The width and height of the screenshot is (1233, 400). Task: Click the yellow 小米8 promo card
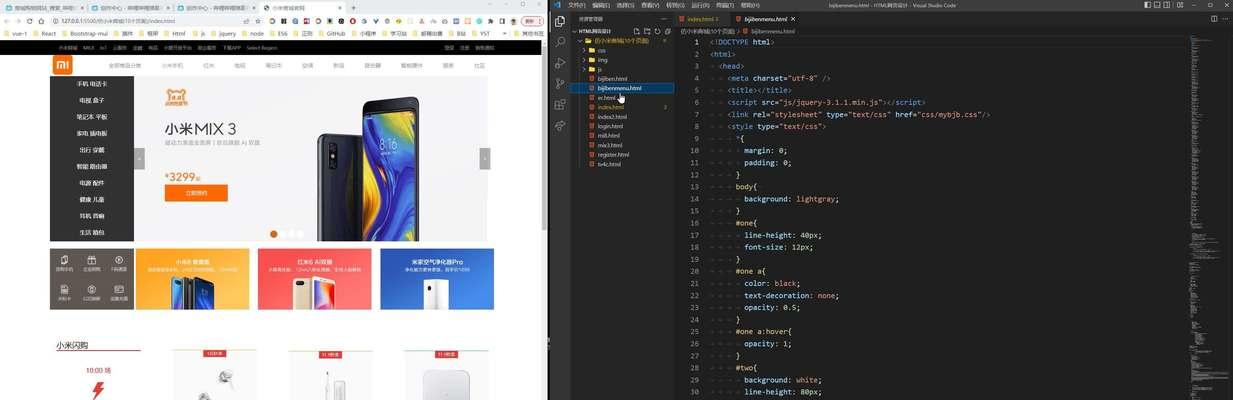coord(192,279)
